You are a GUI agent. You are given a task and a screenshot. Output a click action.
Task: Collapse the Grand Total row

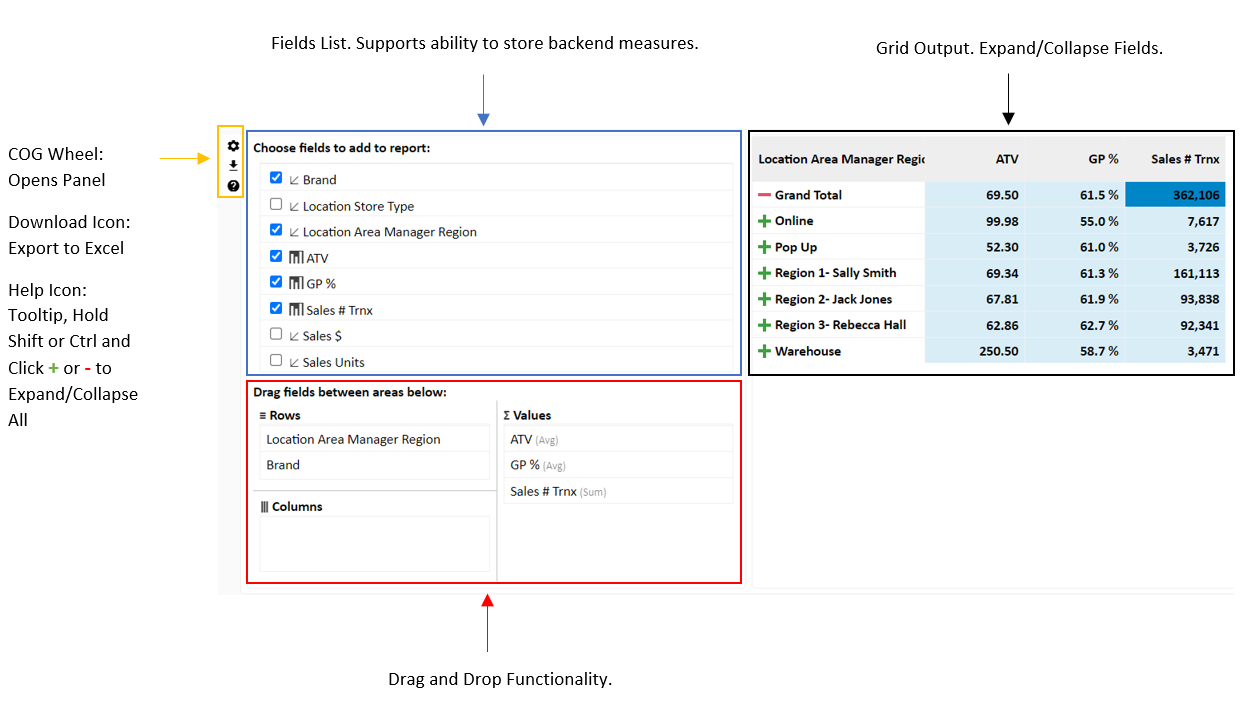(764, 195)
